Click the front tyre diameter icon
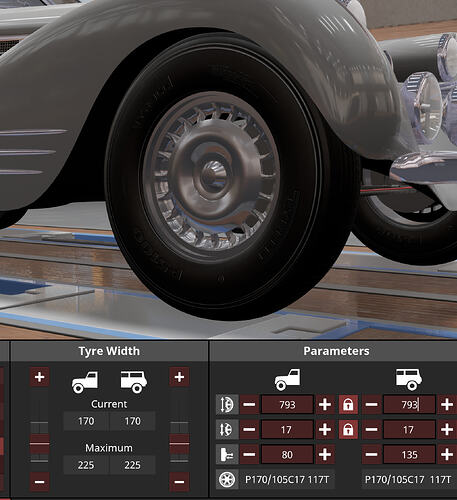The height and width of the screenshot is (500, 457). click(x=227, y=405)
